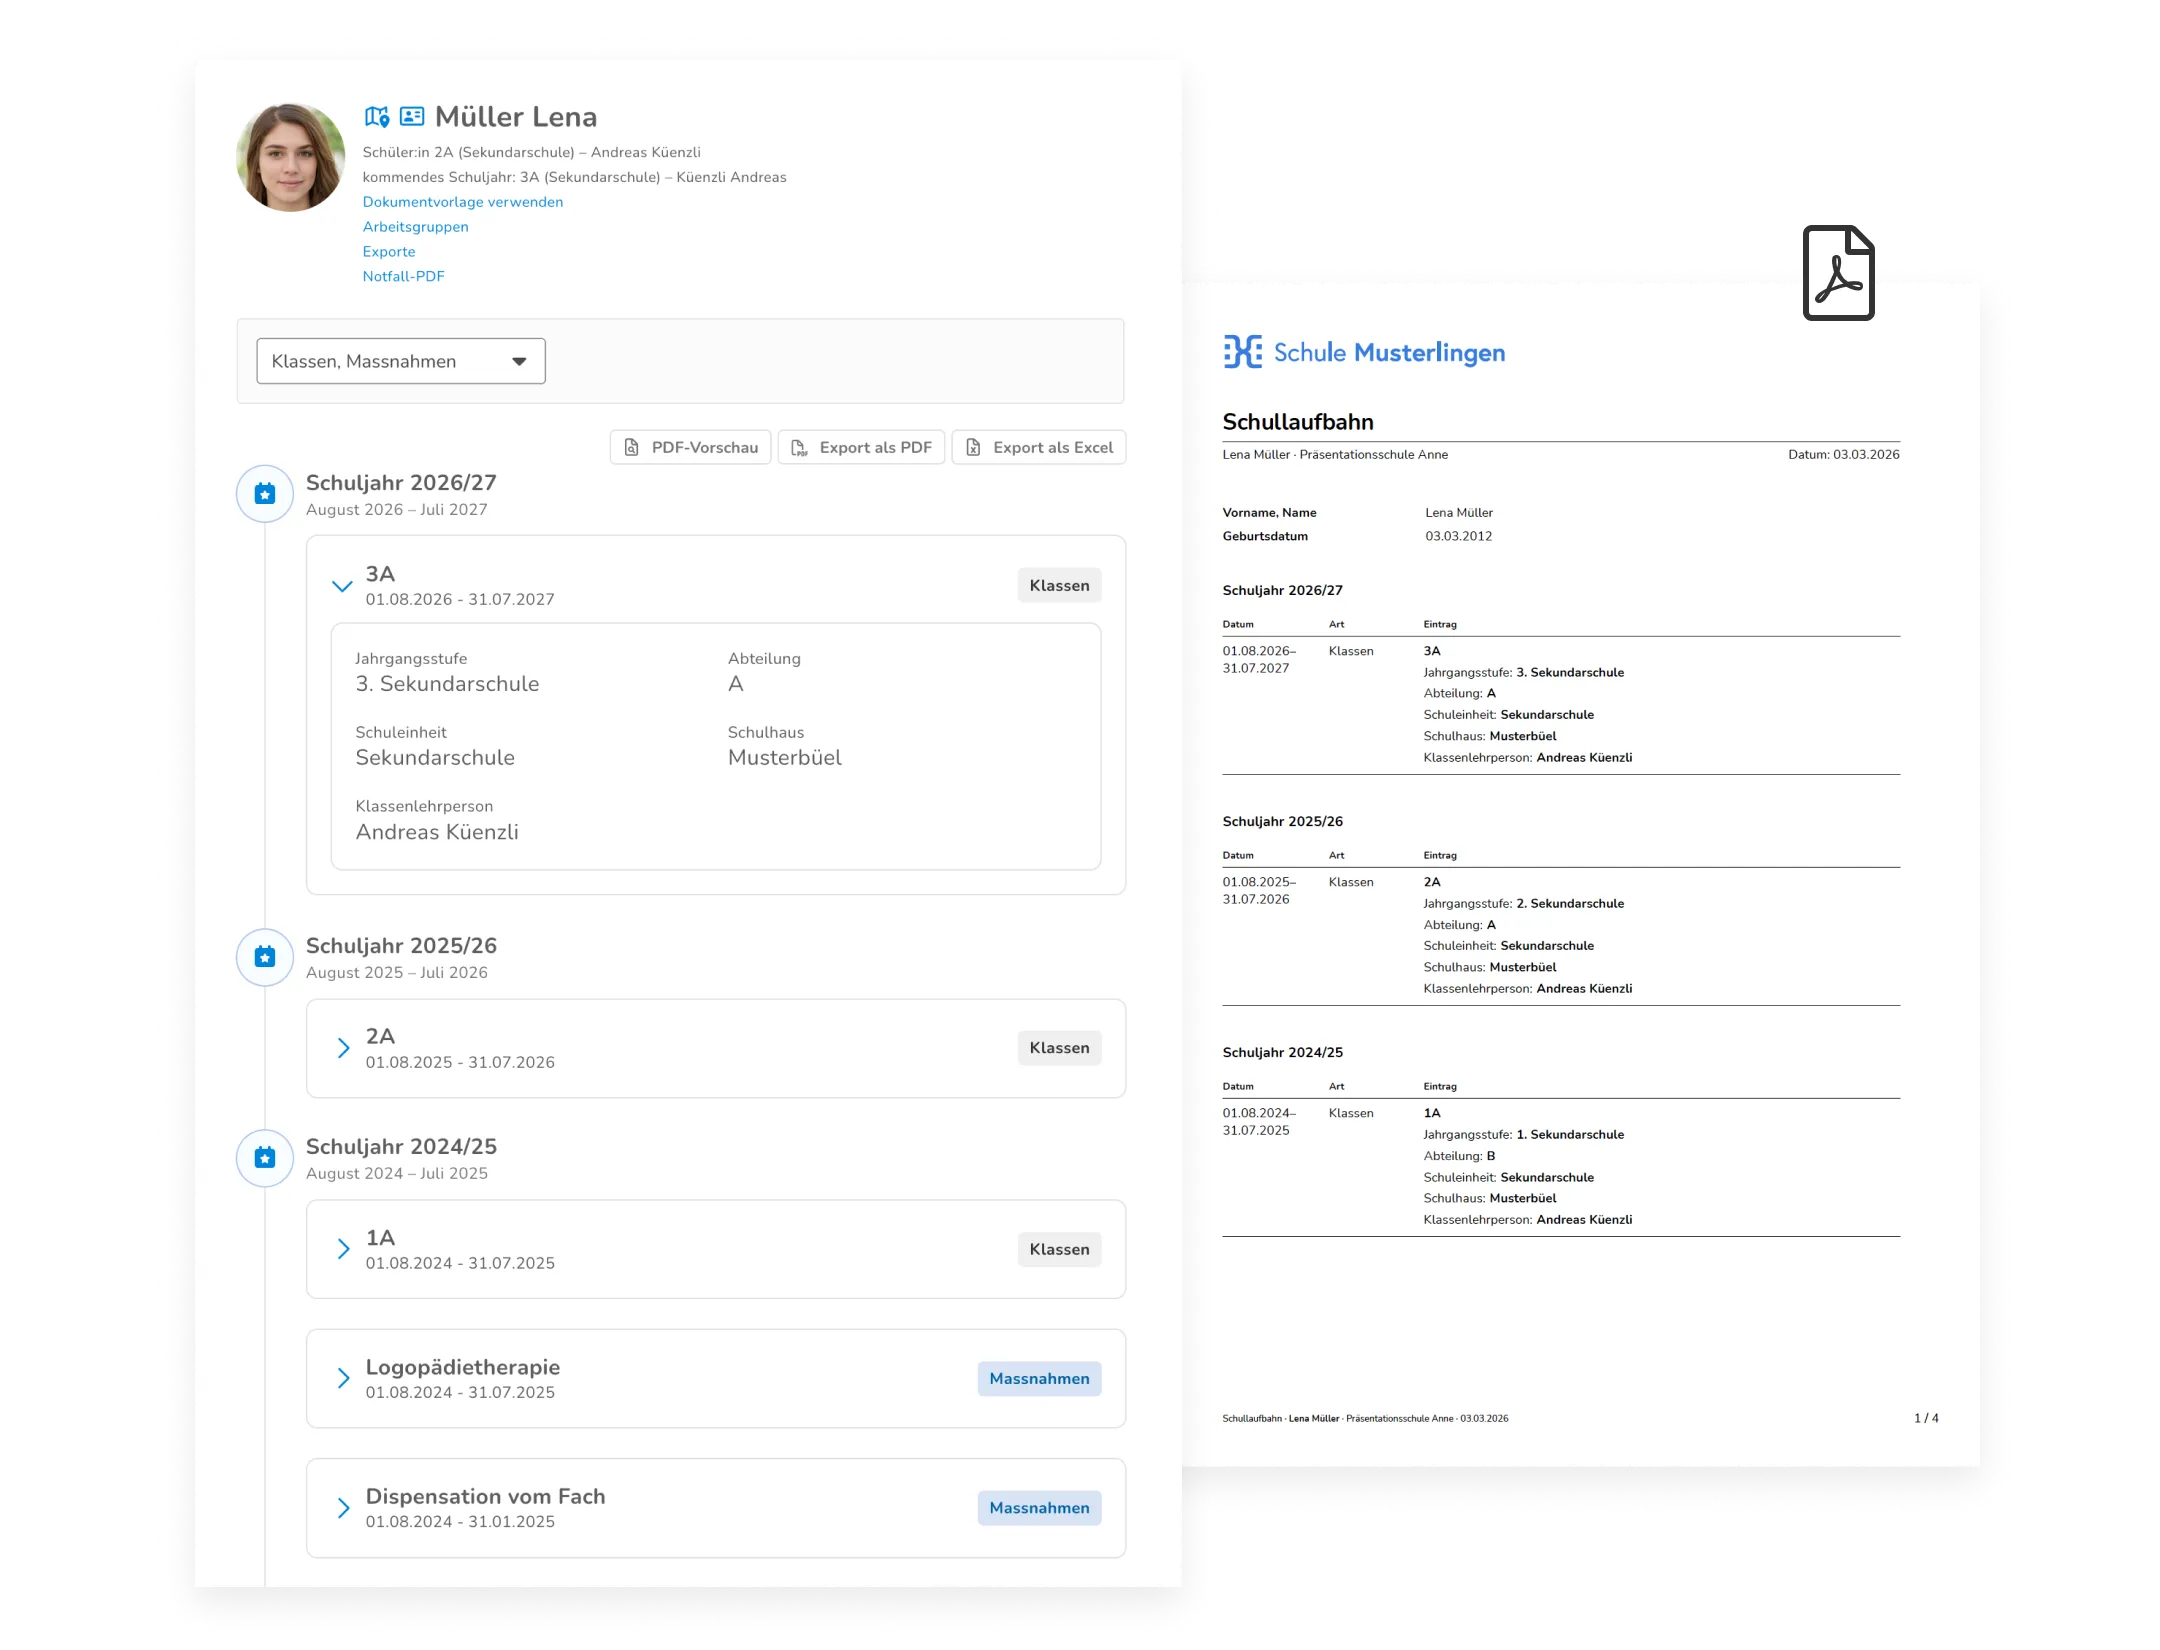Click the 'Schullaufbahn' title in the PDF preview
2160x1650 pixels.
click(1298, 422)
